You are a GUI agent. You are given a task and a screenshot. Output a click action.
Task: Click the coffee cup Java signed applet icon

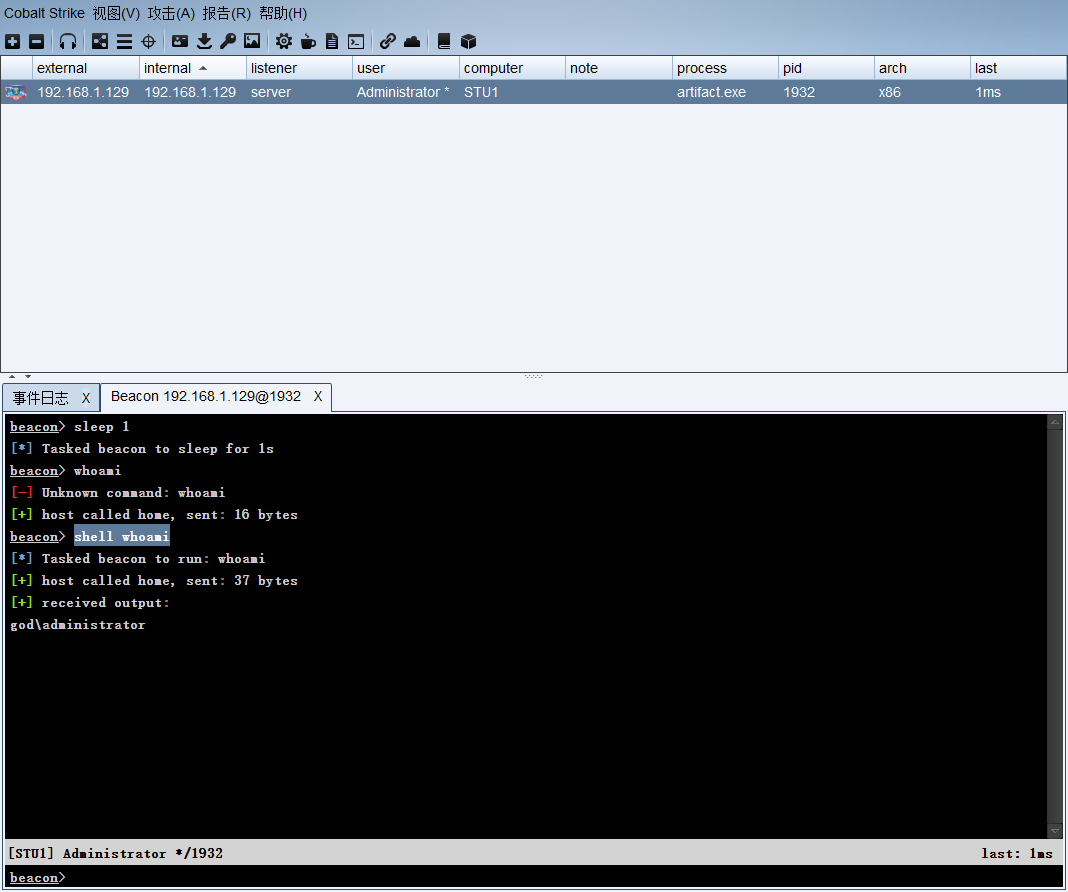[x=308, y=42]
